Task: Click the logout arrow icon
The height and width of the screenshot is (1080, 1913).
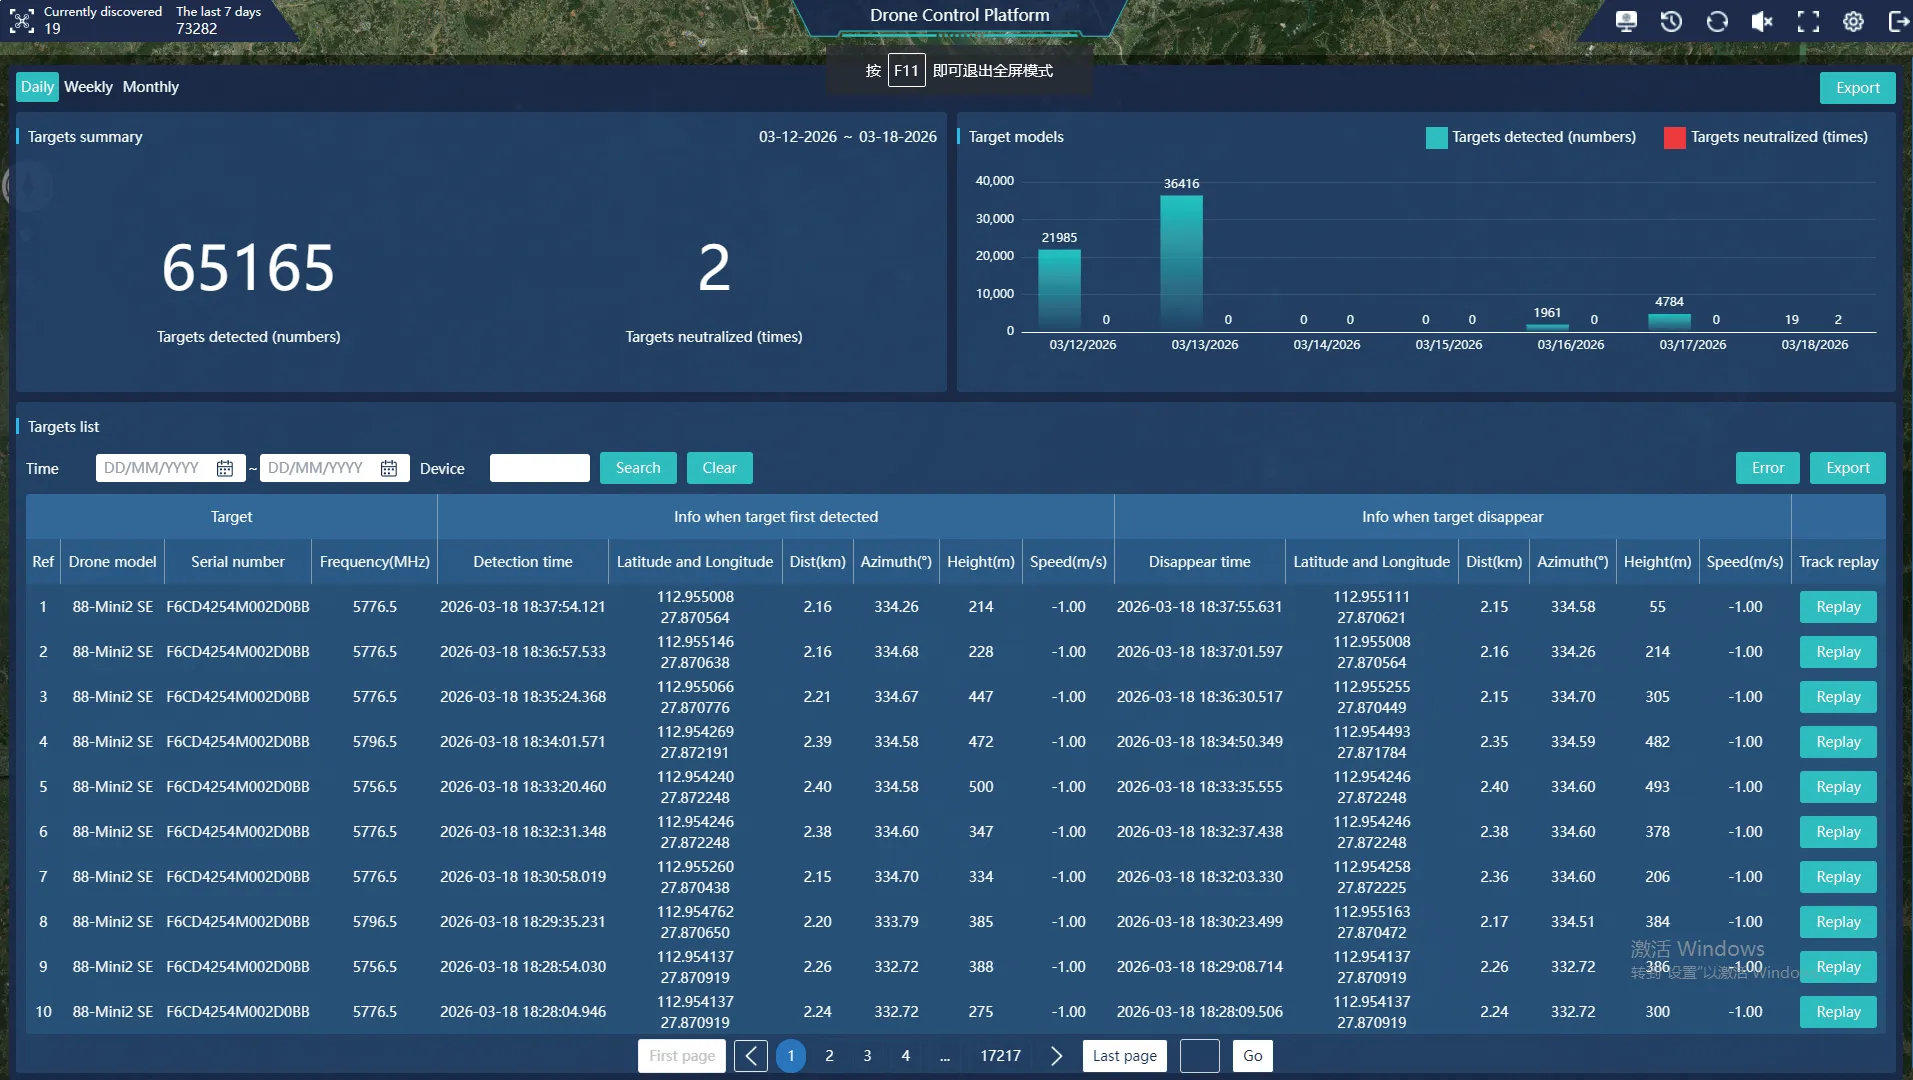Action: point(1898,21)
